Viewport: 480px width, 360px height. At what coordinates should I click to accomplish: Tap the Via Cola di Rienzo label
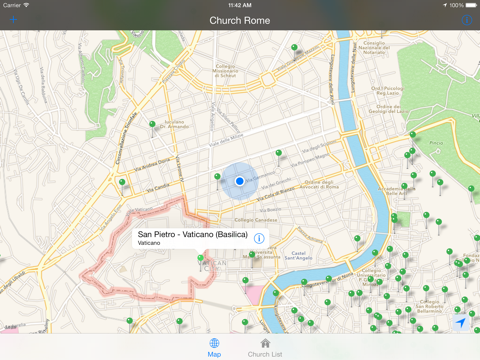276,195
